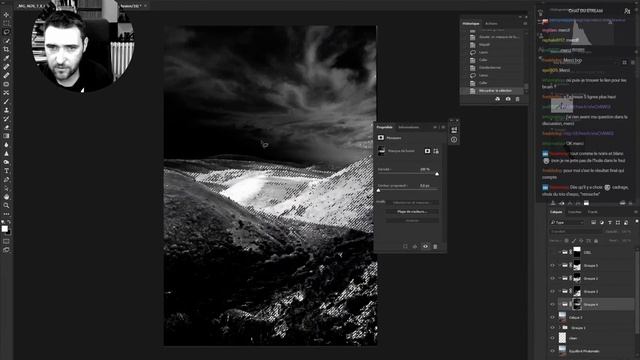Expand the Groupe 1 folder chevron
This screenshot has height=360, width=640.
pos(560,328)
